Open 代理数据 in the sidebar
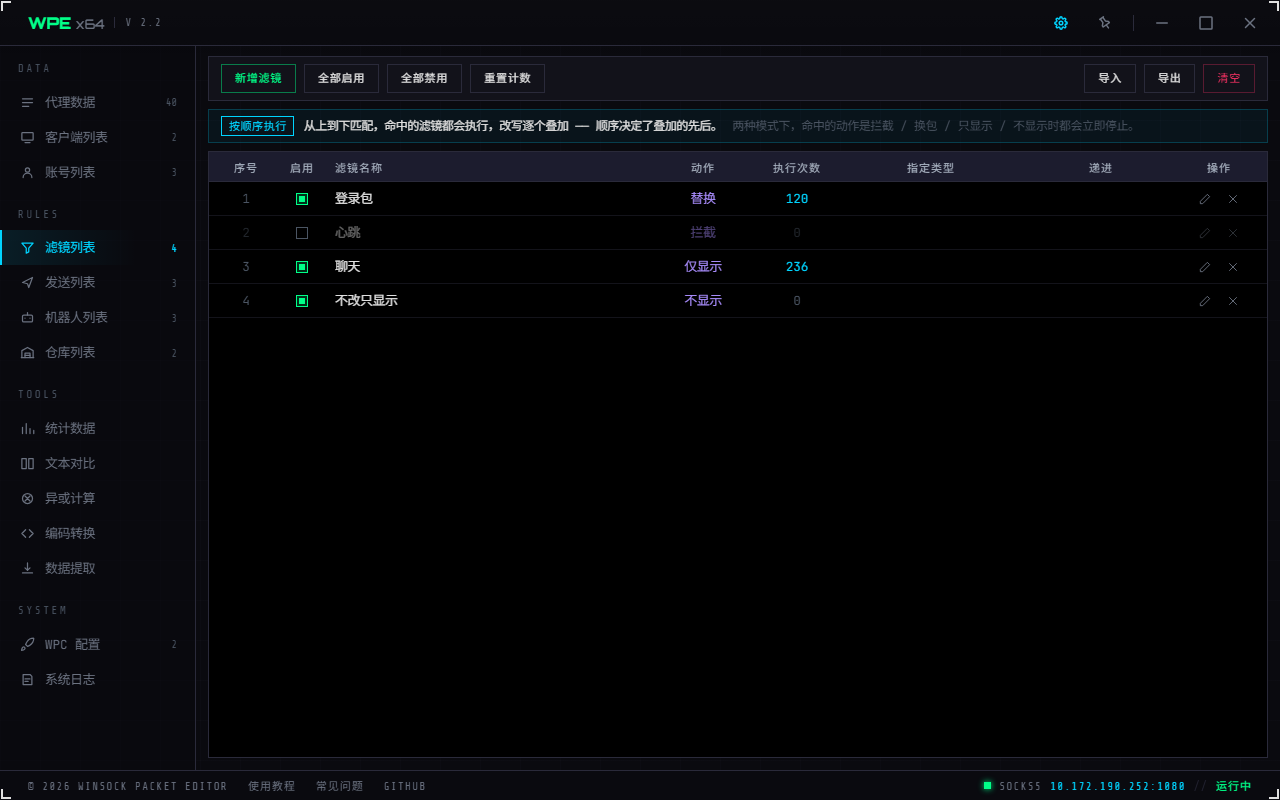This screenshot has width=1280, height=800. click(x=98, y=102)
